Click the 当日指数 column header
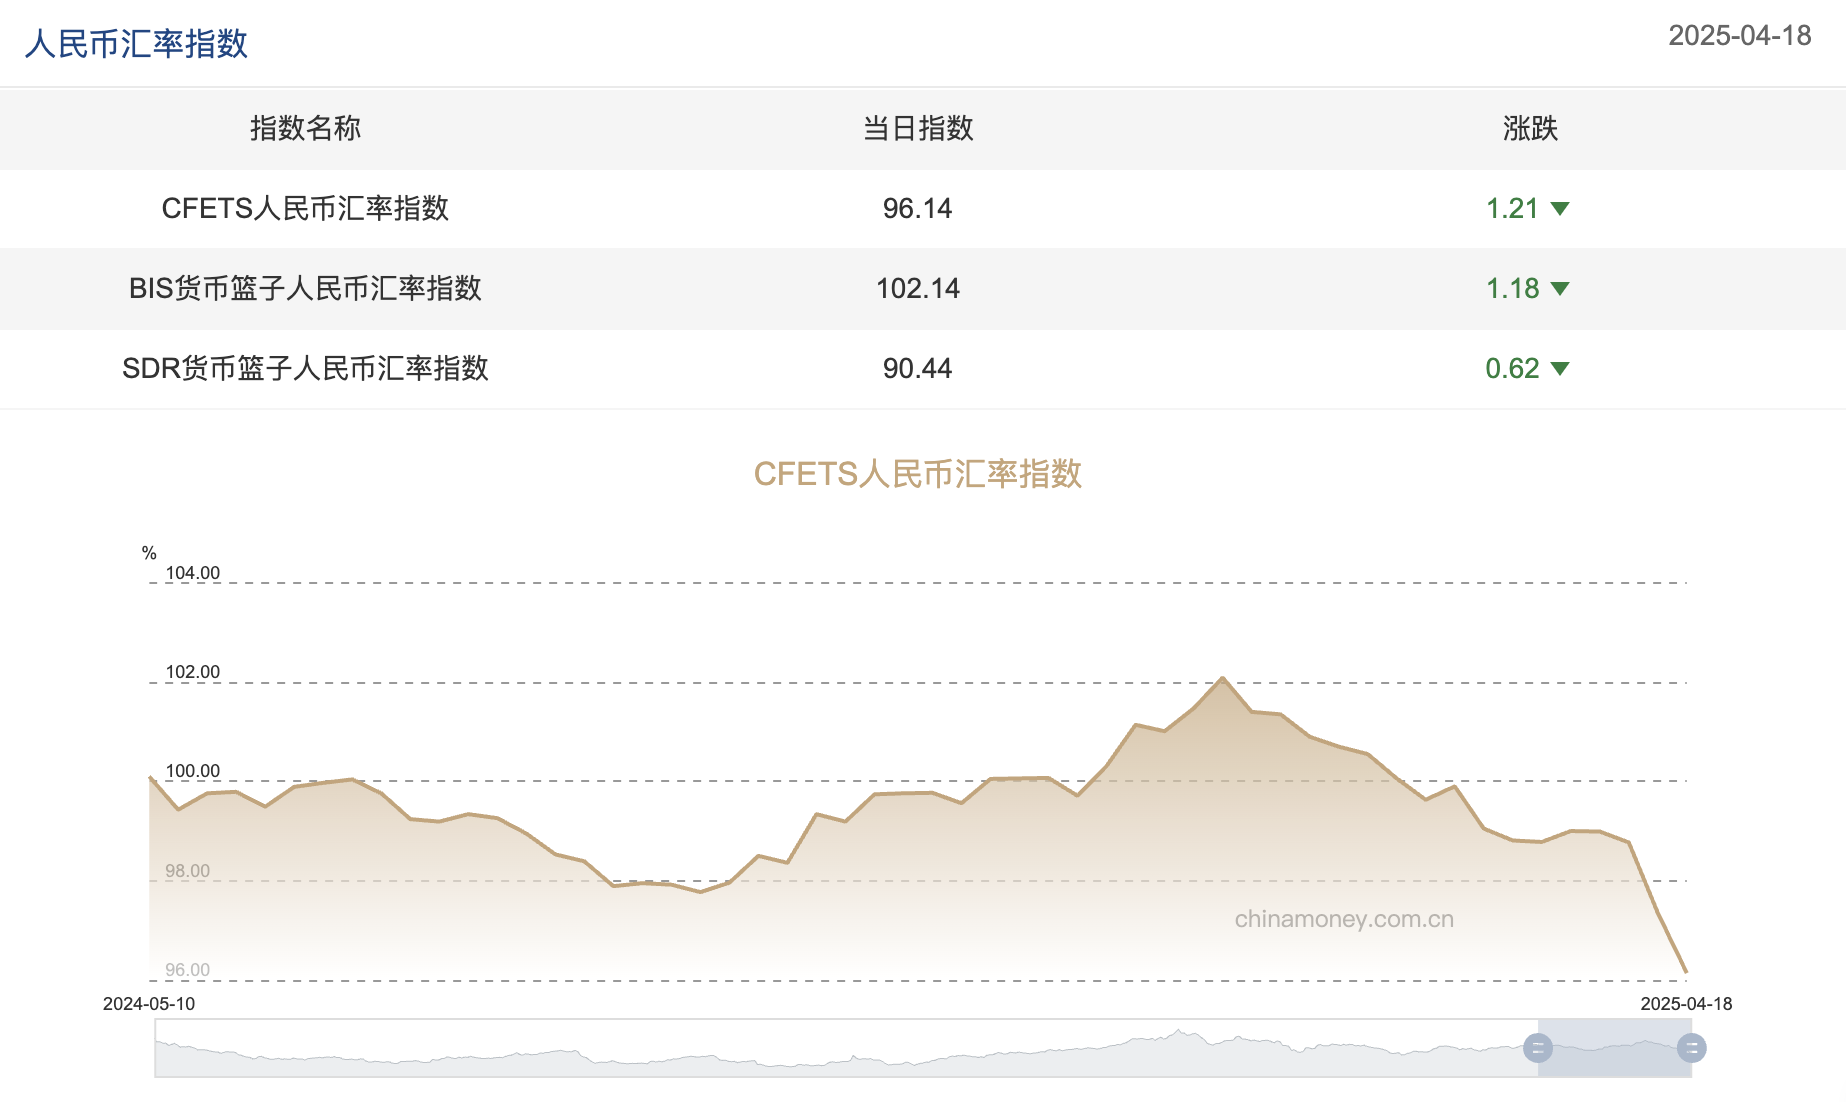Viewport: 1846px width, 1102px height. [919, 129]
